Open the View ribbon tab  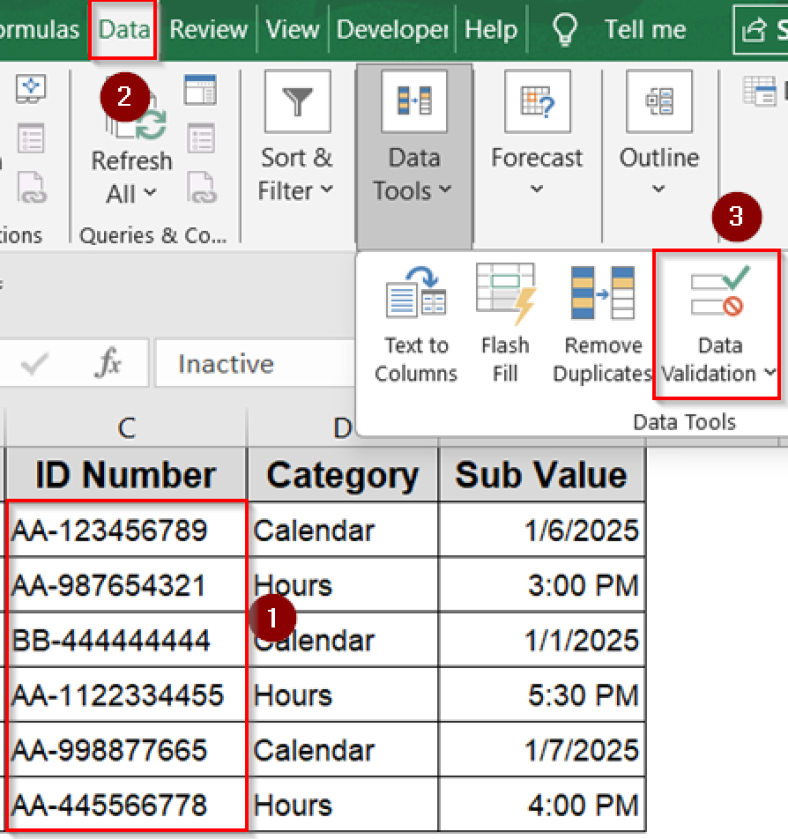(293, 30)
